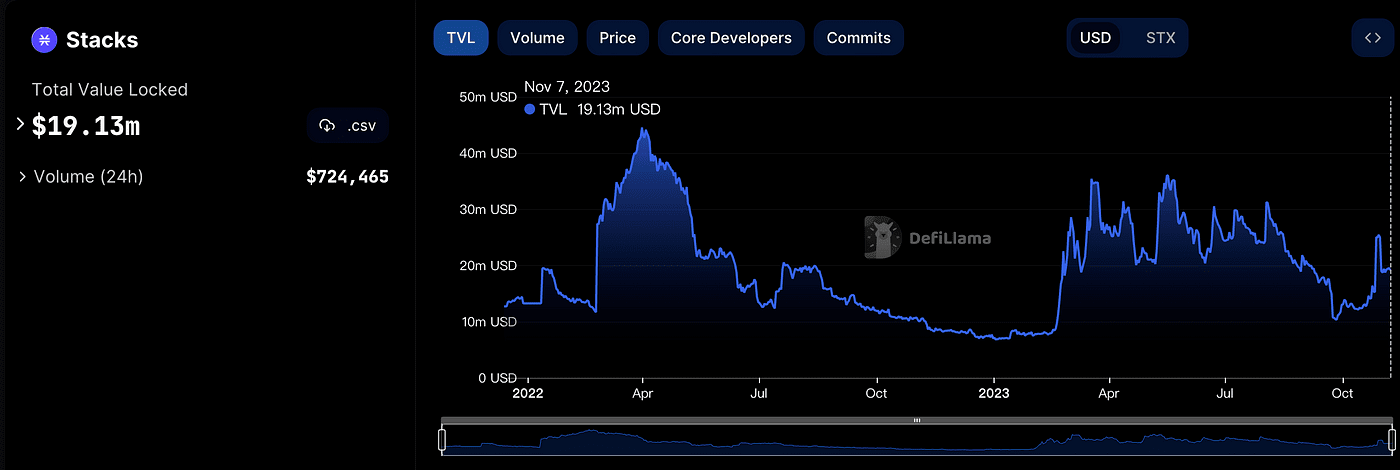Download TVL data as .csv

(x=347, y=126)
